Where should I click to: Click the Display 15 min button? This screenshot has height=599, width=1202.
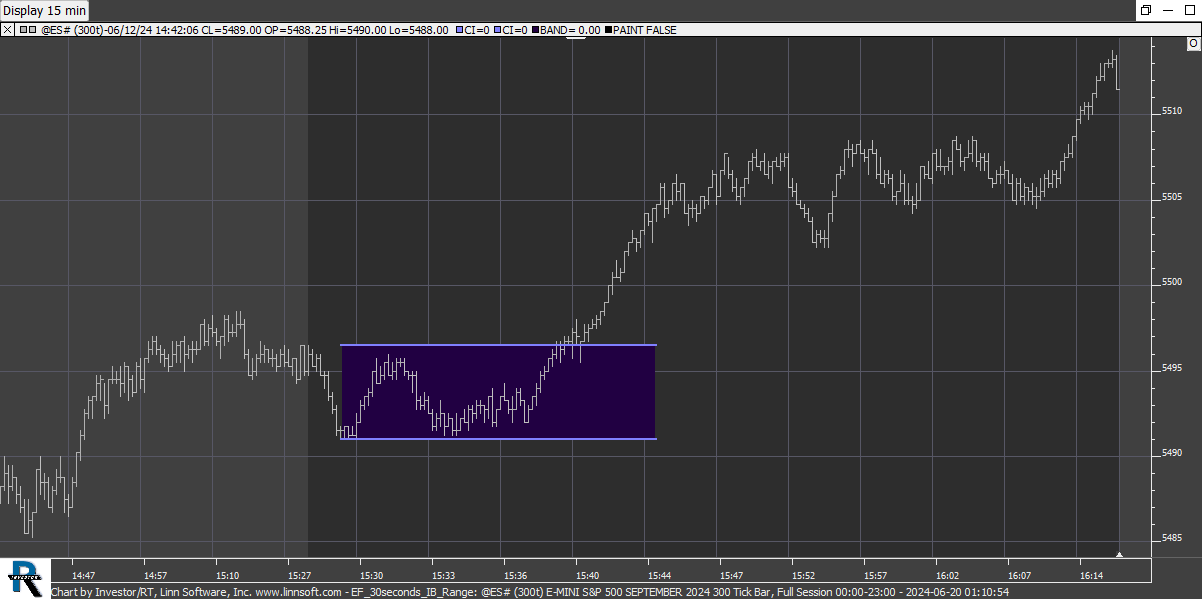click(x=46, y=10)
